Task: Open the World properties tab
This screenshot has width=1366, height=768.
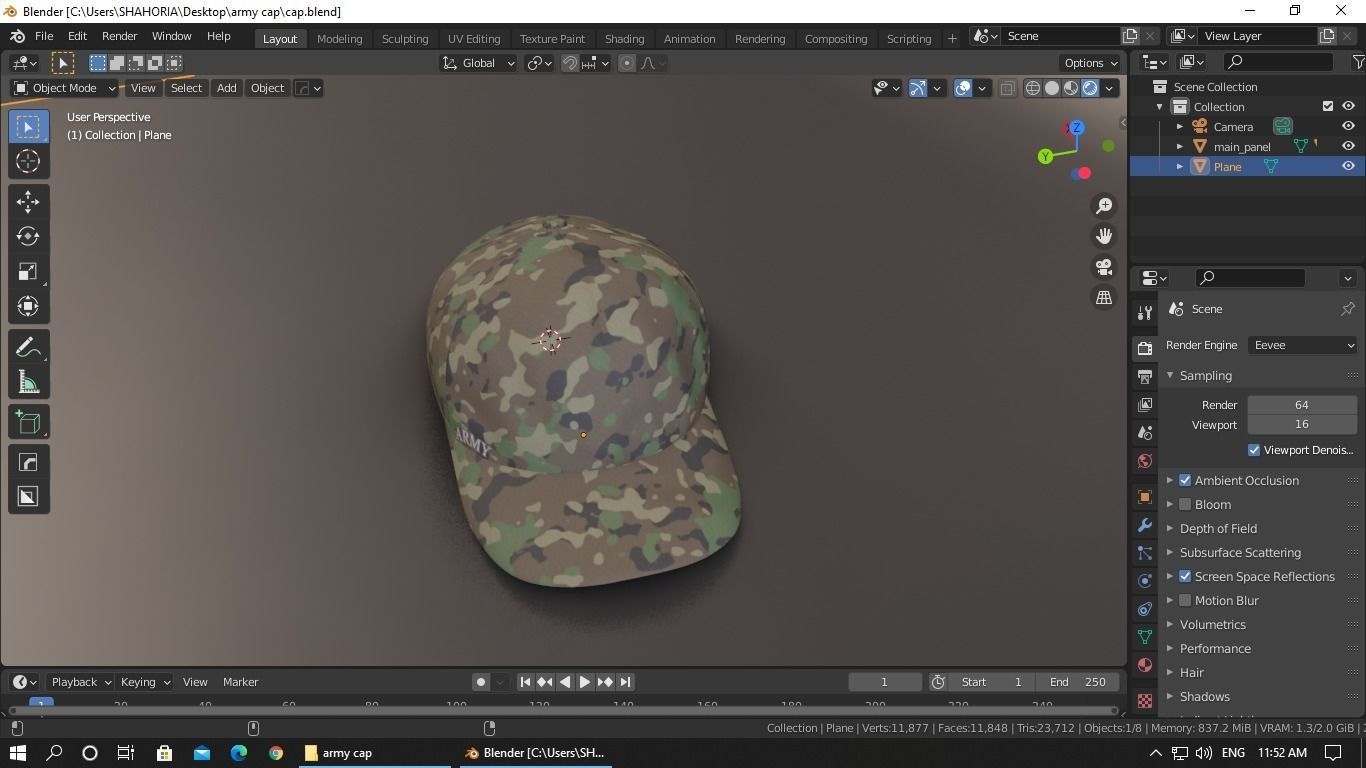Action: tap(1145, 461)
